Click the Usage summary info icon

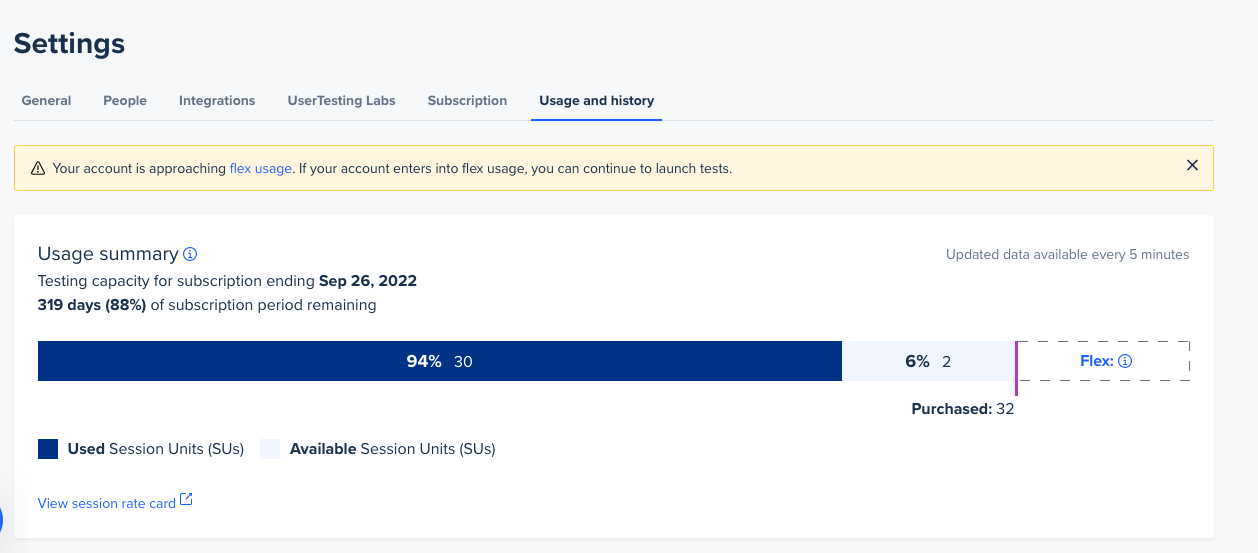click(190, 254)
